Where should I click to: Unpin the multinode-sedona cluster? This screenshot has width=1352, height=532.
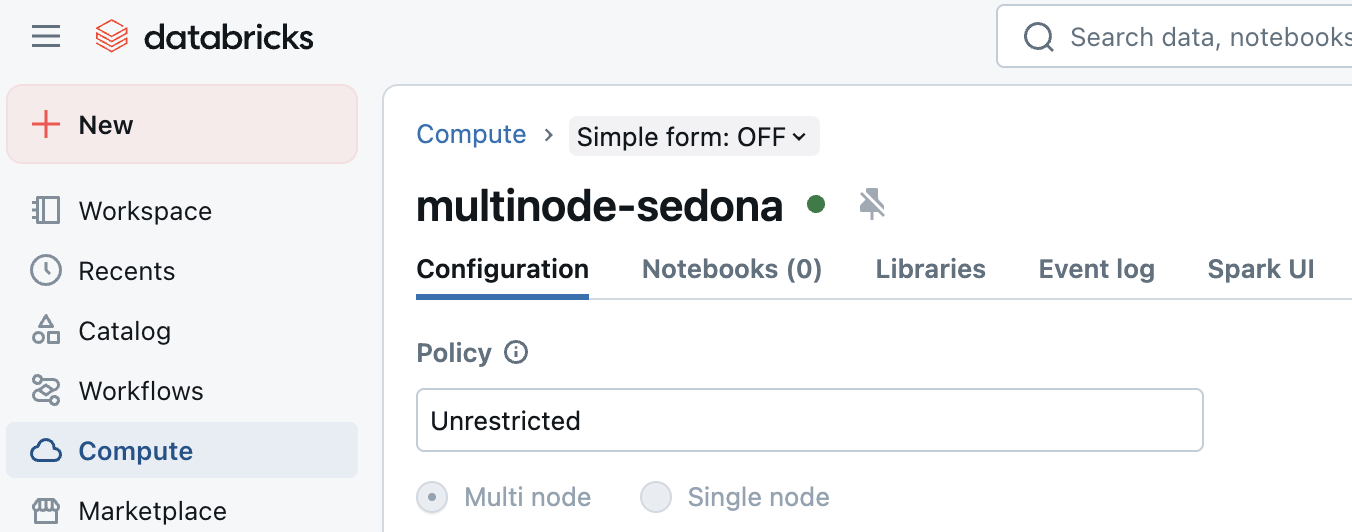pos(872,205)
